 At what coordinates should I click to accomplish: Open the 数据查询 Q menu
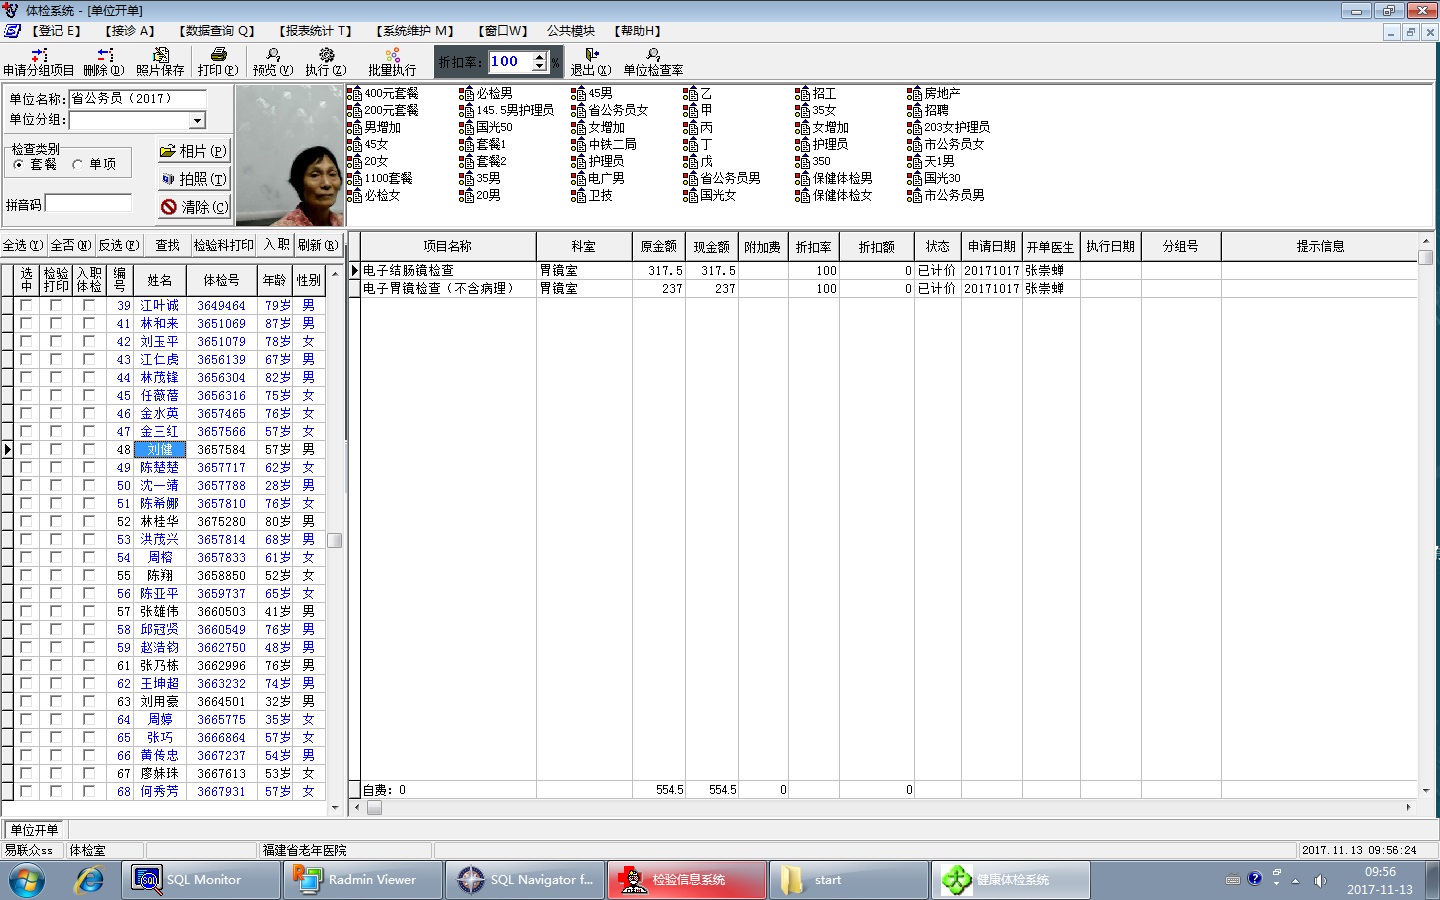click(x=217, y=31)
